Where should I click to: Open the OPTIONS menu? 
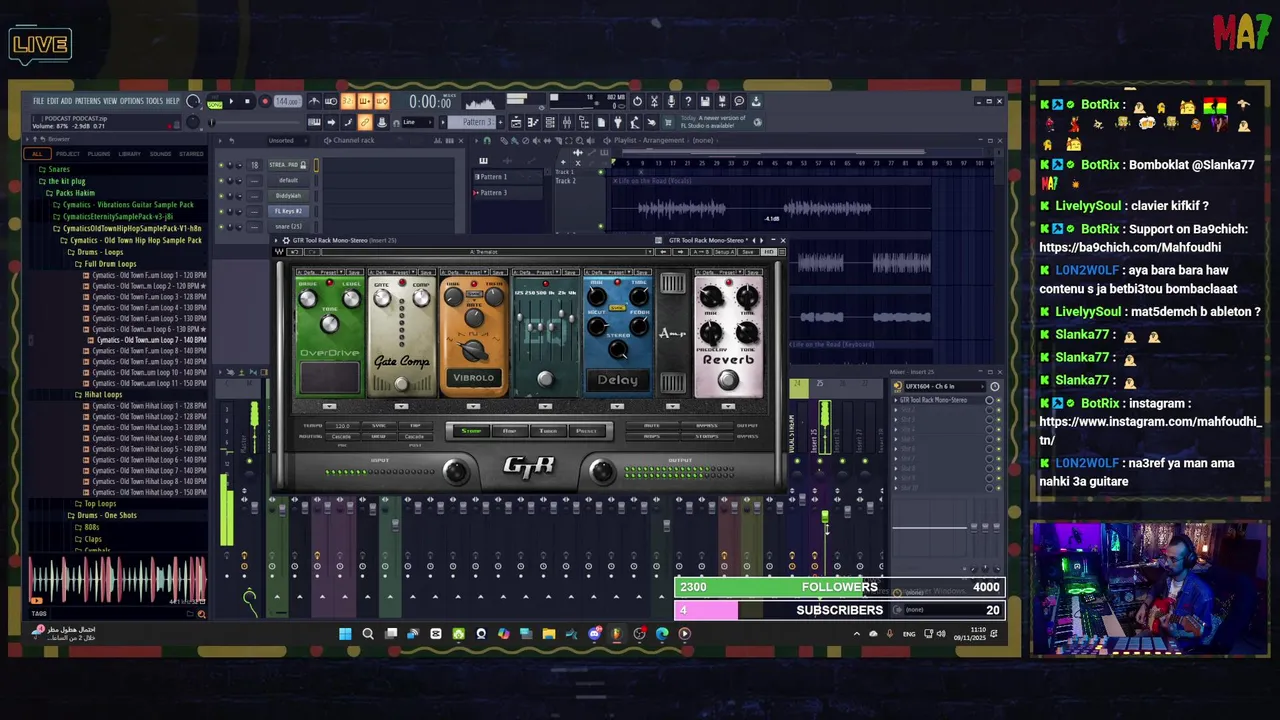(x=131, y=101)
